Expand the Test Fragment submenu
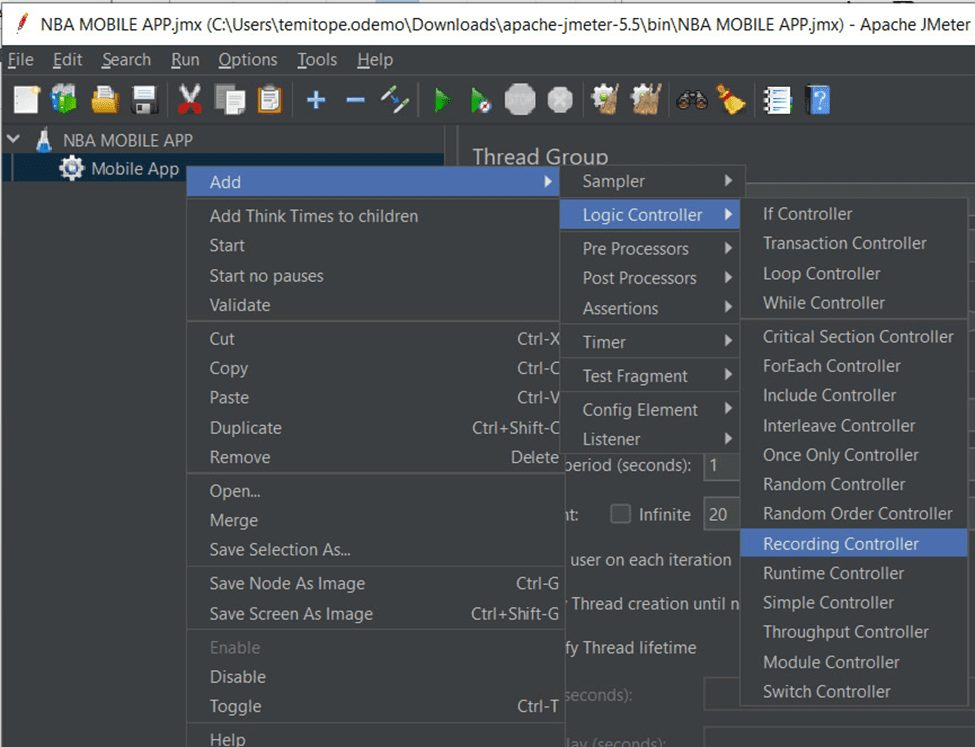This screenshot has width=975, height=747. pyautogui.click(x=650, y=376)
